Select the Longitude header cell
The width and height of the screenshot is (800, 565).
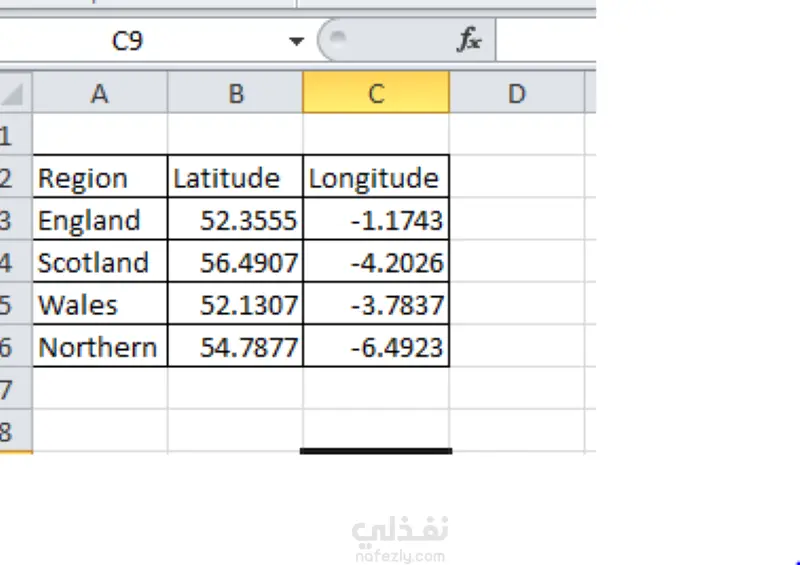tap(376, 178)
